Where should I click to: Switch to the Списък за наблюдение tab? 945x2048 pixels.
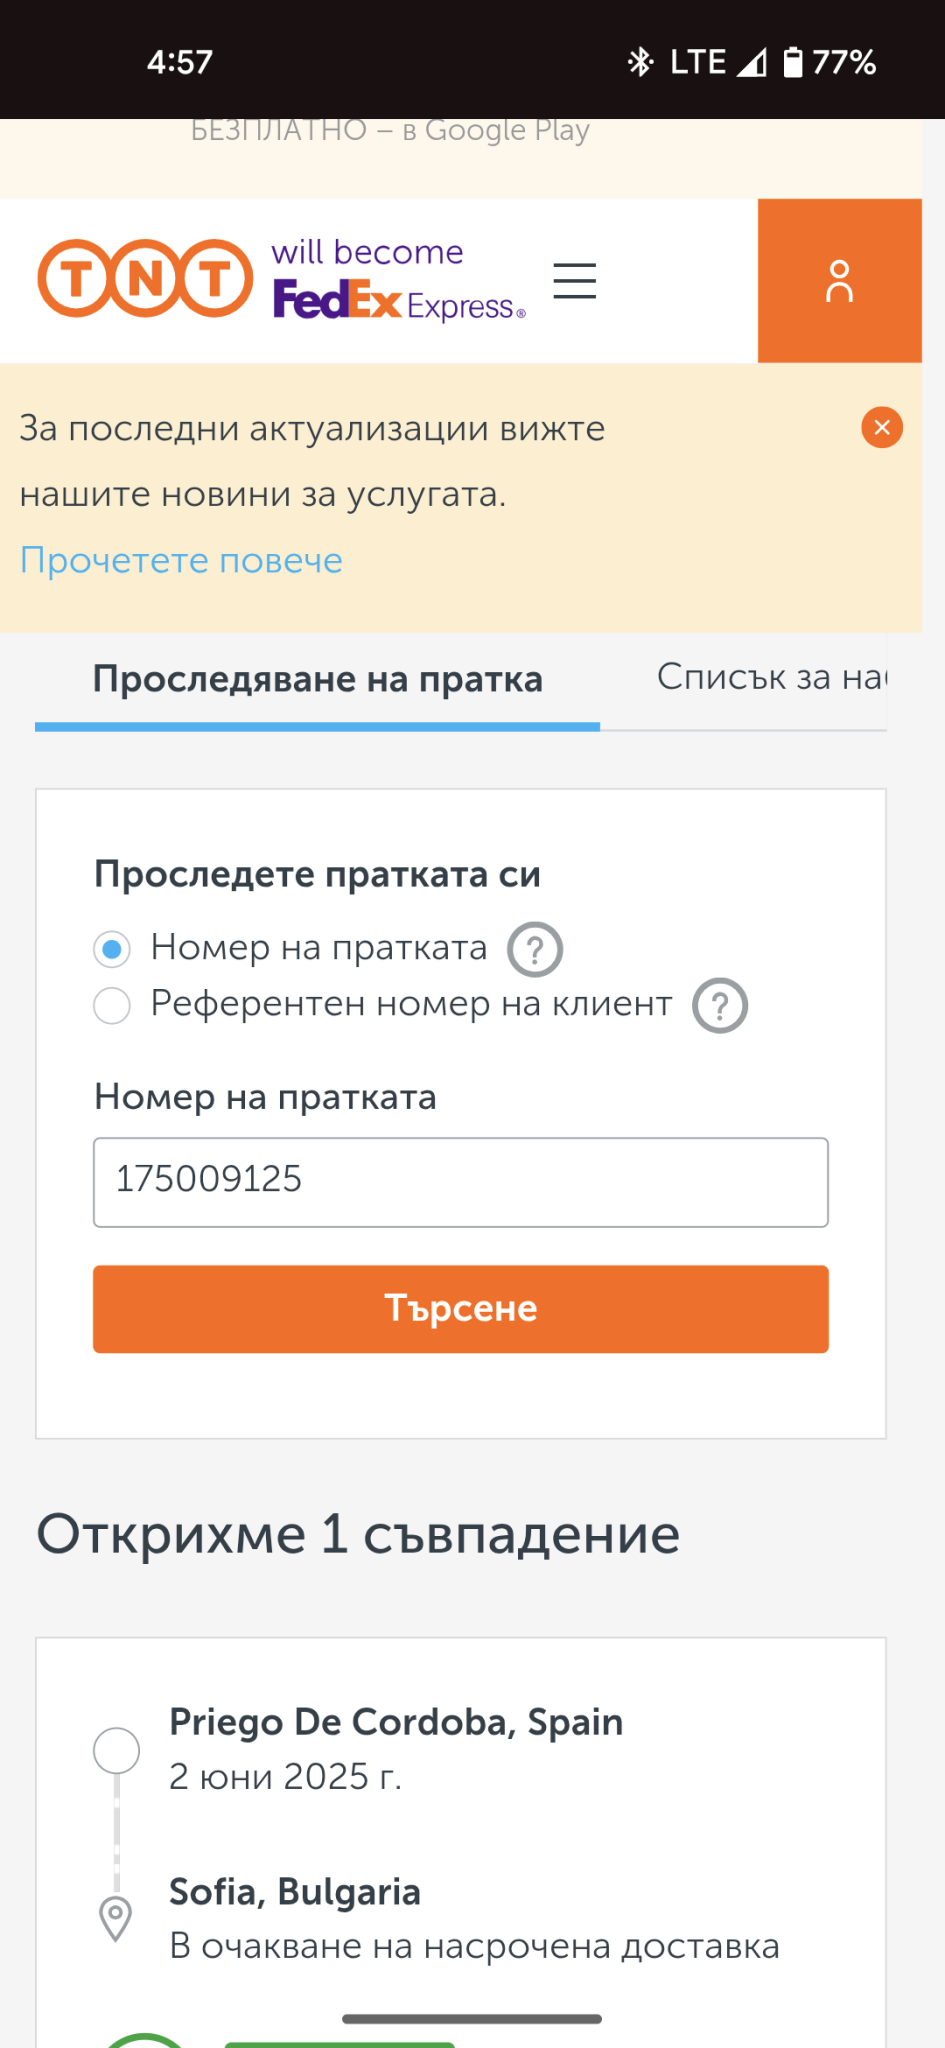(x=771, y=678)
